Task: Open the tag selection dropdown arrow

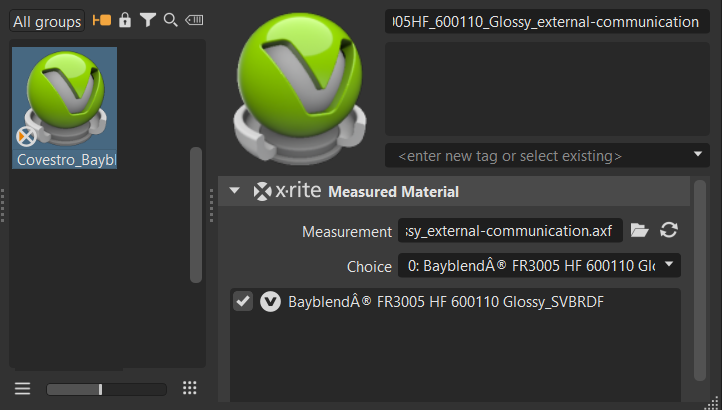Action: pyautogui.click(x=698, y=154)
